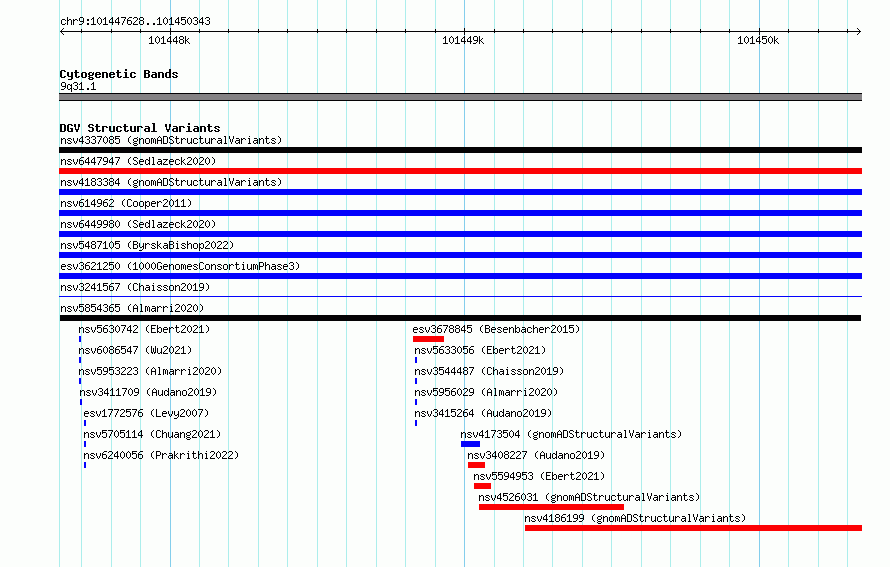Click the thin blue line under nsv3241567
890x567 pixels.
pos(460,296)
